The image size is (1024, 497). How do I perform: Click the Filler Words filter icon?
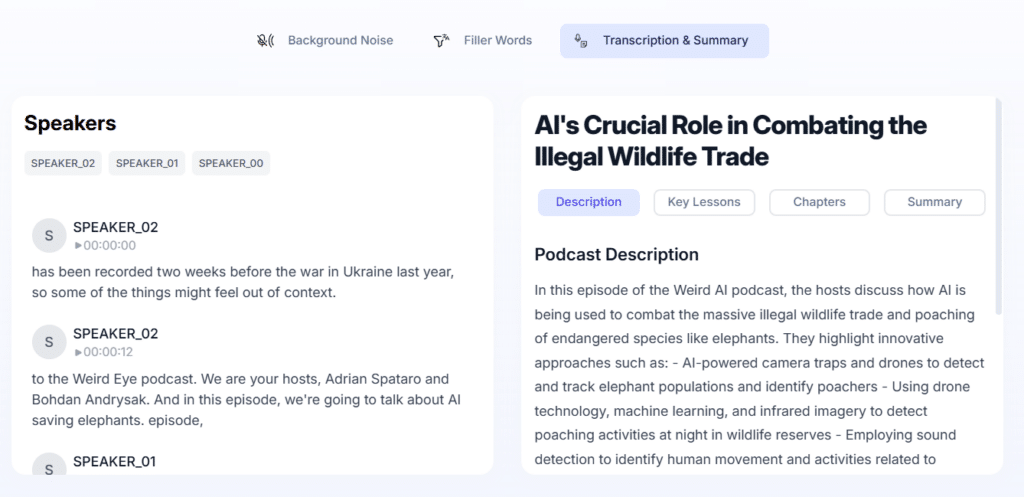441,40
